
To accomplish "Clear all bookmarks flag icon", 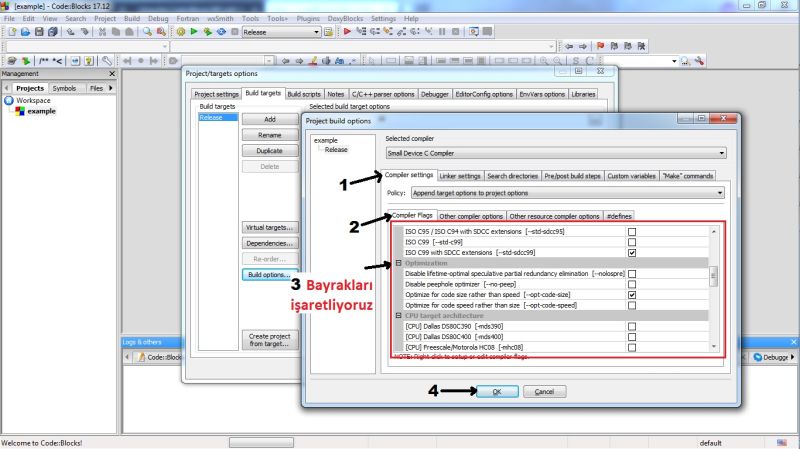I will click(641, 46).
